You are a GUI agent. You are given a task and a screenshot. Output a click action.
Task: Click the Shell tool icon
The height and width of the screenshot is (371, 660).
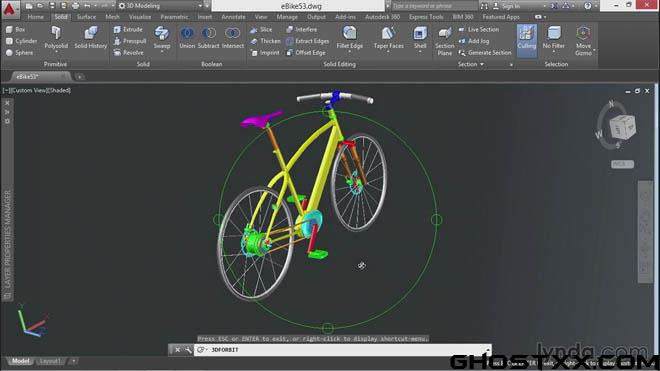tap(420, 38)
